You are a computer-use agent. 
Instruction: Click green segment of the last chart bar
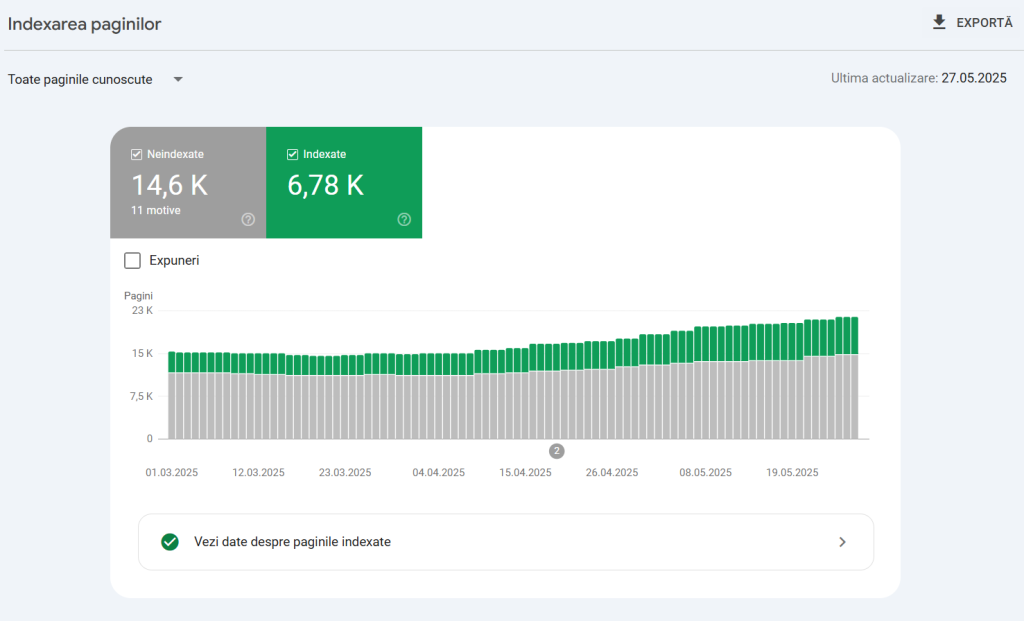click(x=853, y=336)
